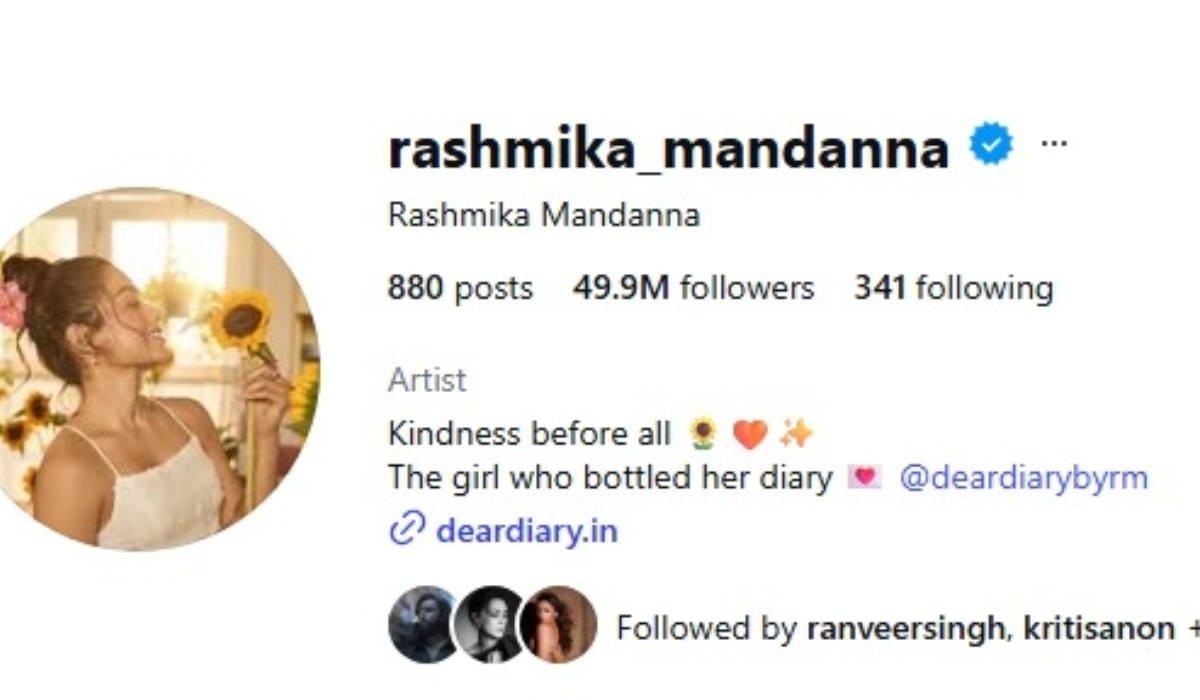Open the 880 posts count
The width and height of the screenshot is (1200, 700).
460,288
